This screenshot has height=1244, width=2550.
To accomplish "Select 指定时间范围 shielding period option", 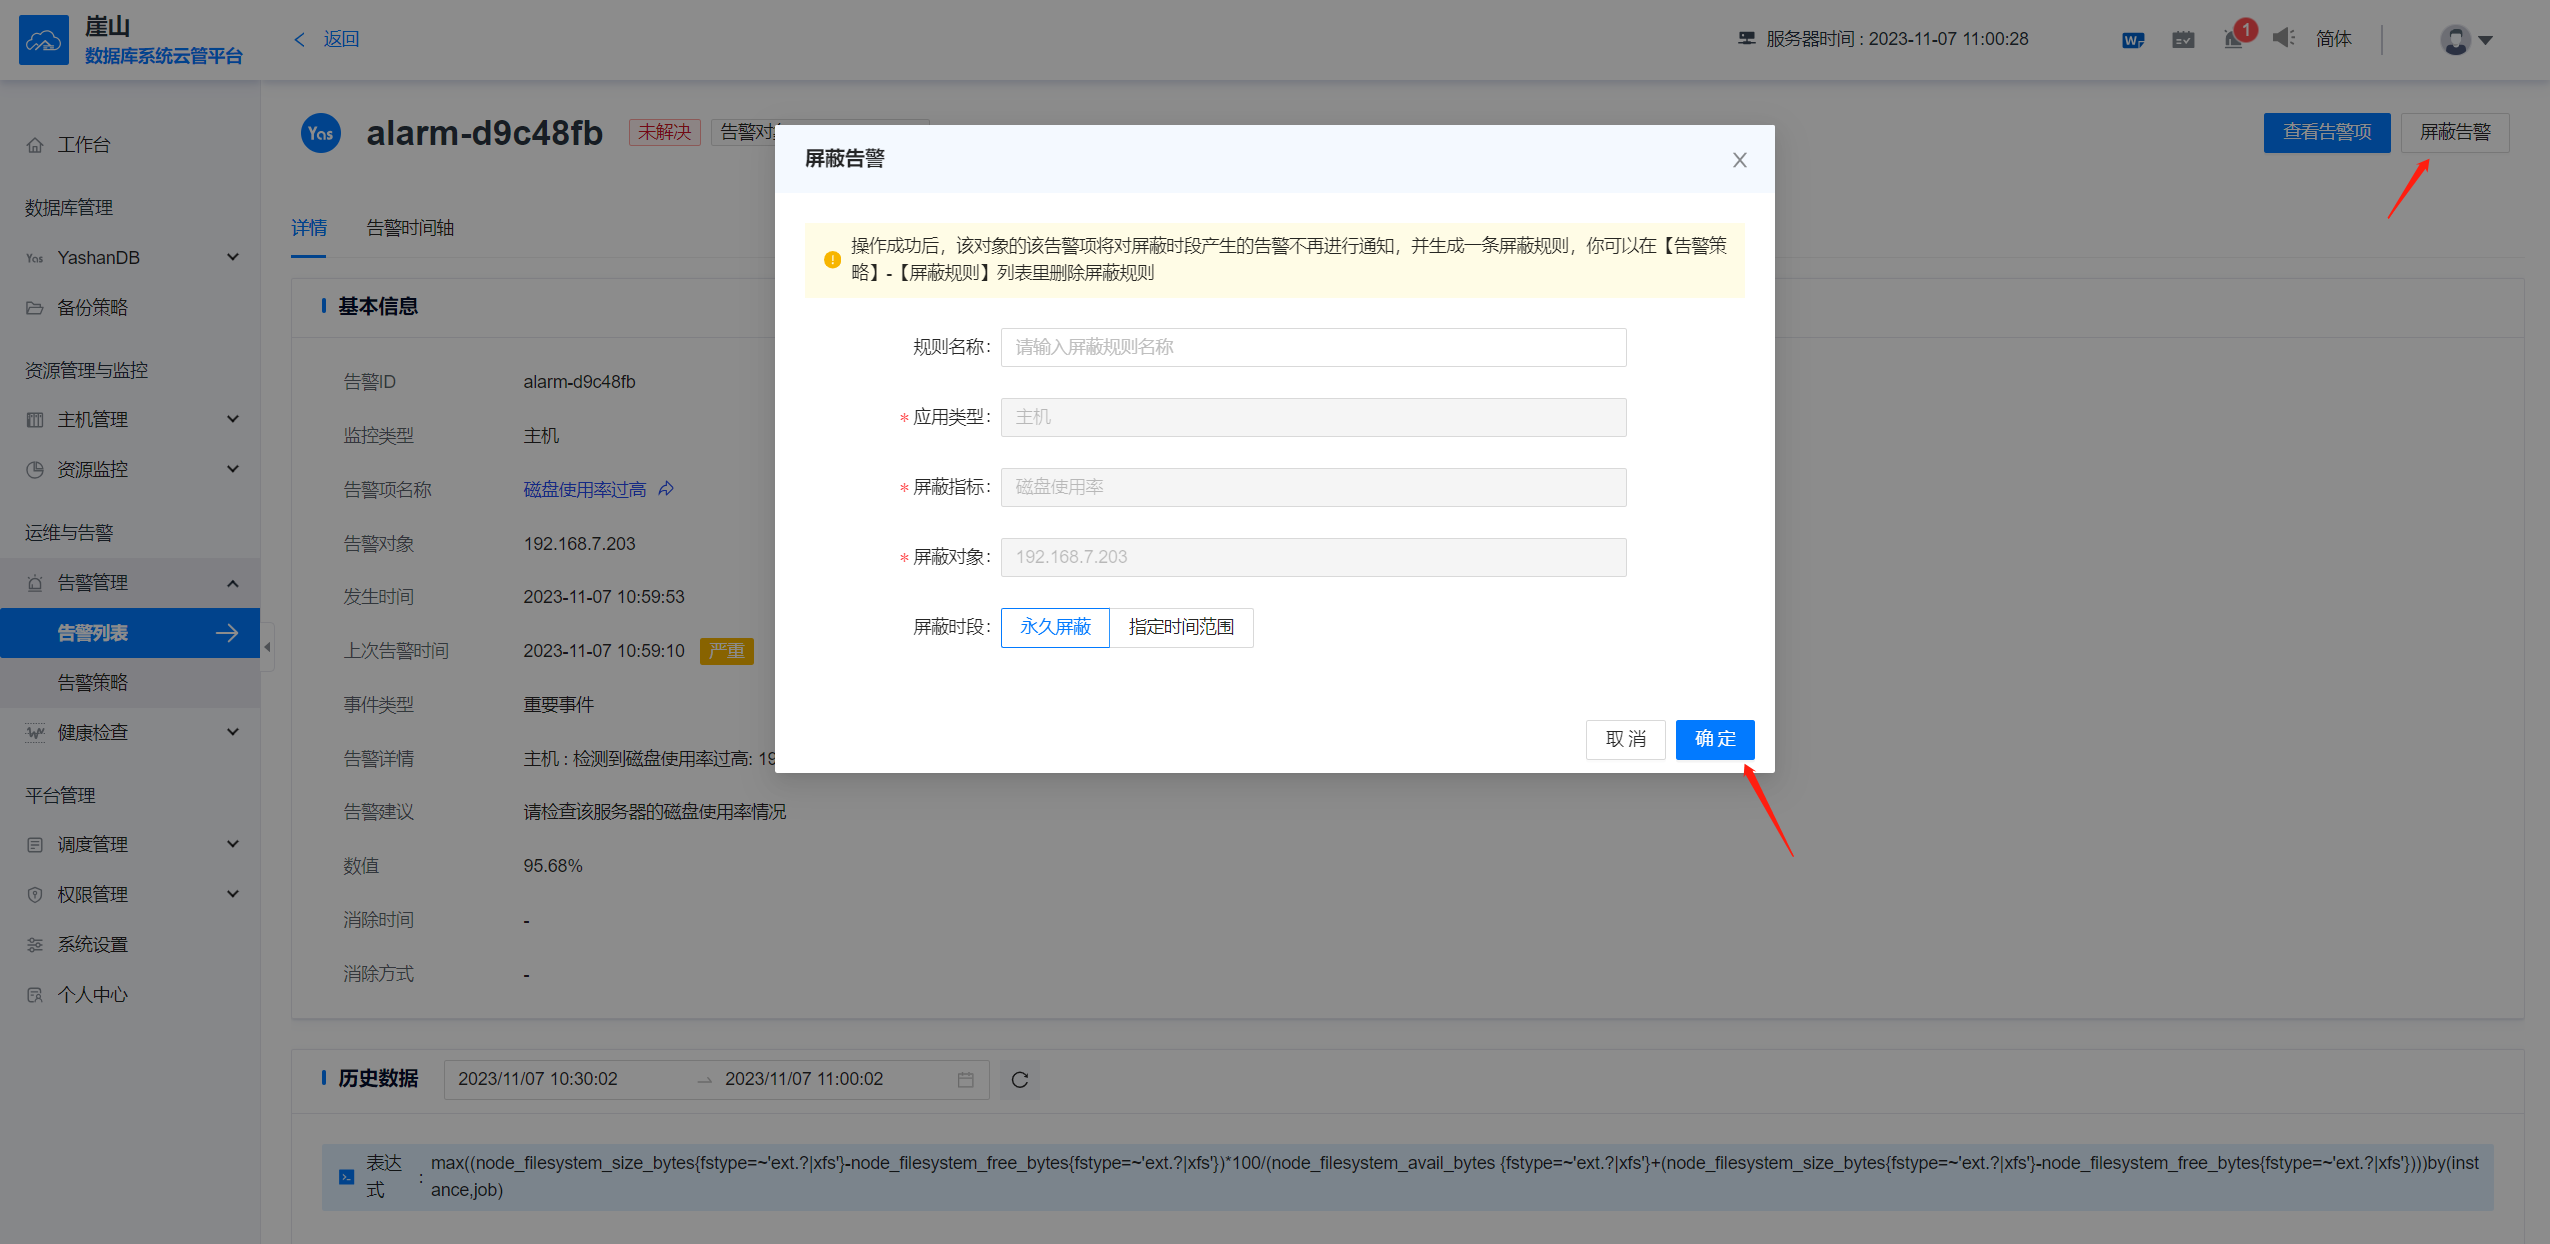I will point(1183,627).
